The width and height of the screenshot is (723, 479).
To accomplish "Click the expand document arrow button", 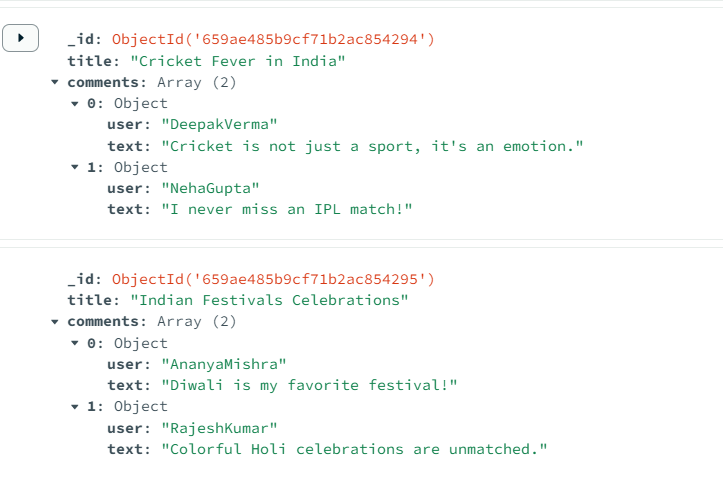I will coord(20,39).
